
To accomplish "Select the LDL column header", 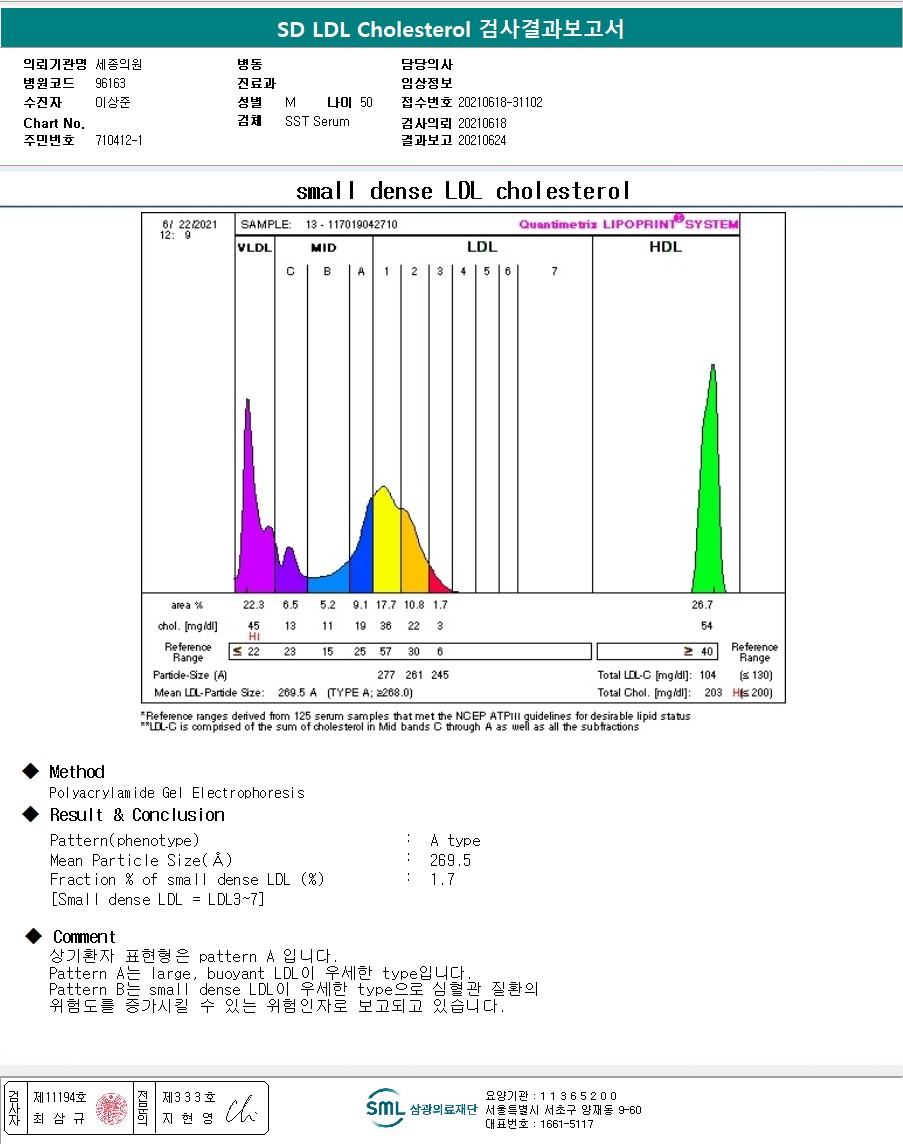I will 482,247.
